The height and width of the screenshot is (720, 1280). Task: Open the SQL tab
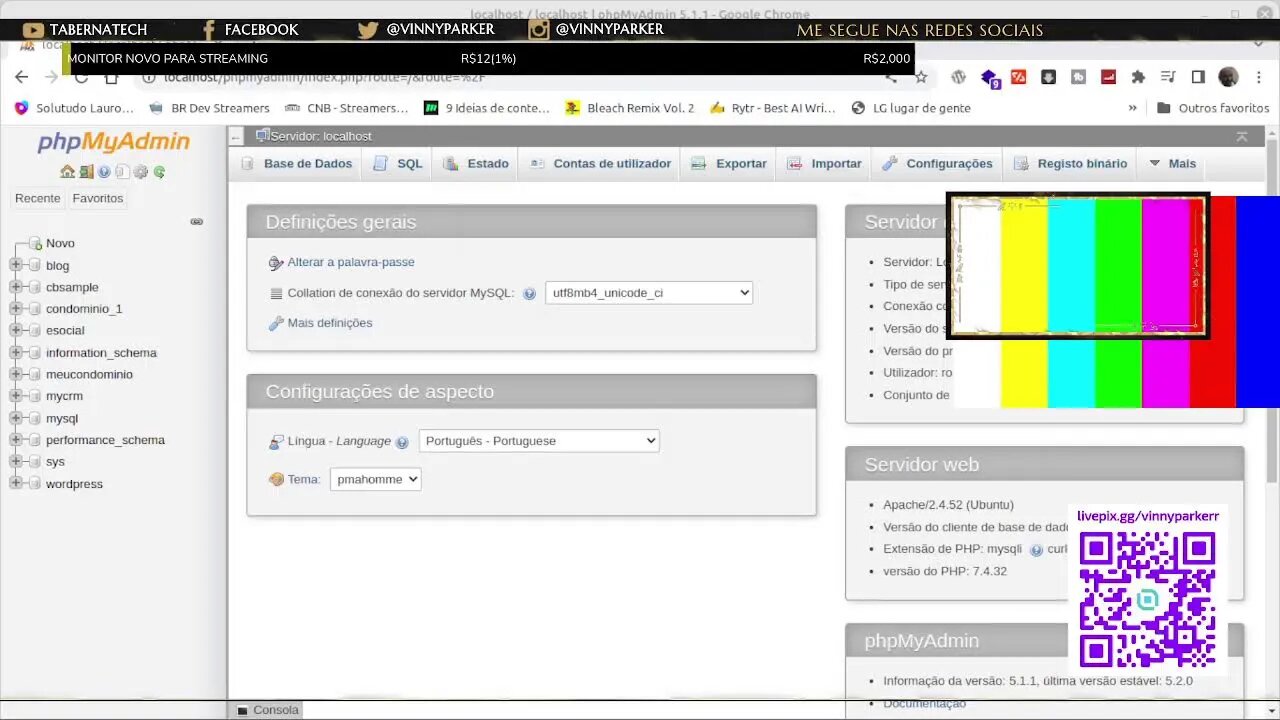[398, 164]
